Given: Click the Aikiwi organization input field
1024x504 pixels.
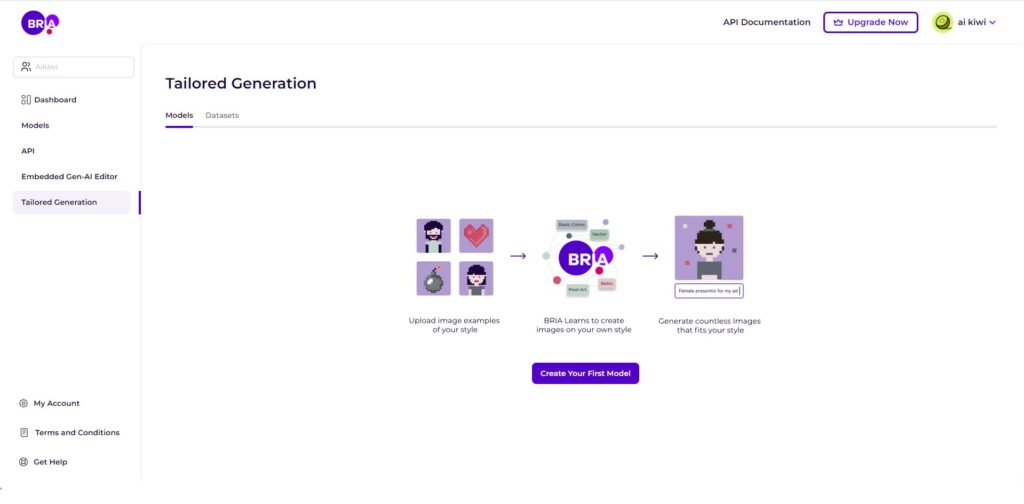Looking at the screenshot, I should pos(74,67).
